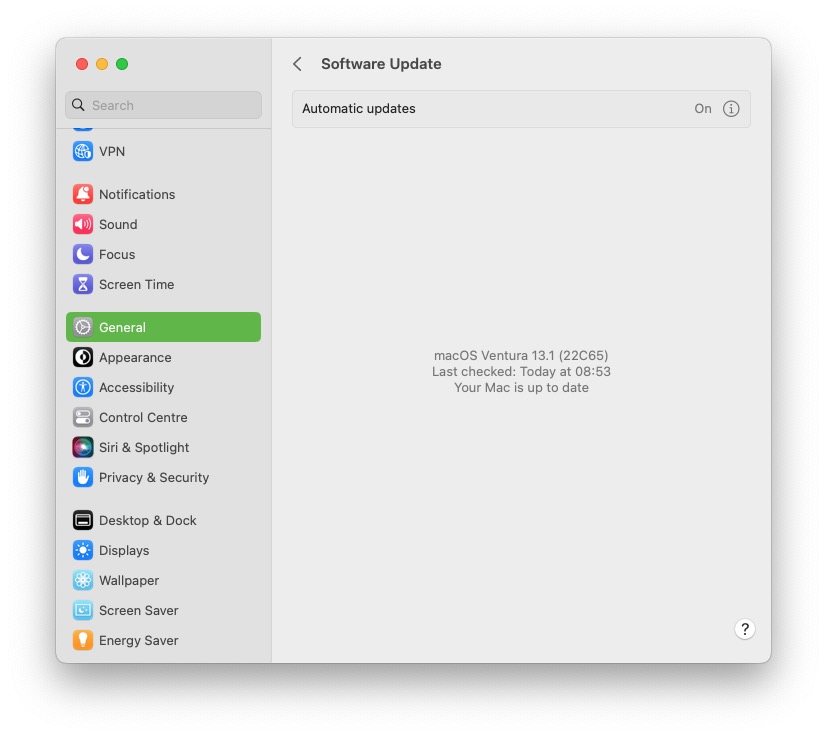
Task: Open Wallpaper settings label
Action: click(129, 580)
